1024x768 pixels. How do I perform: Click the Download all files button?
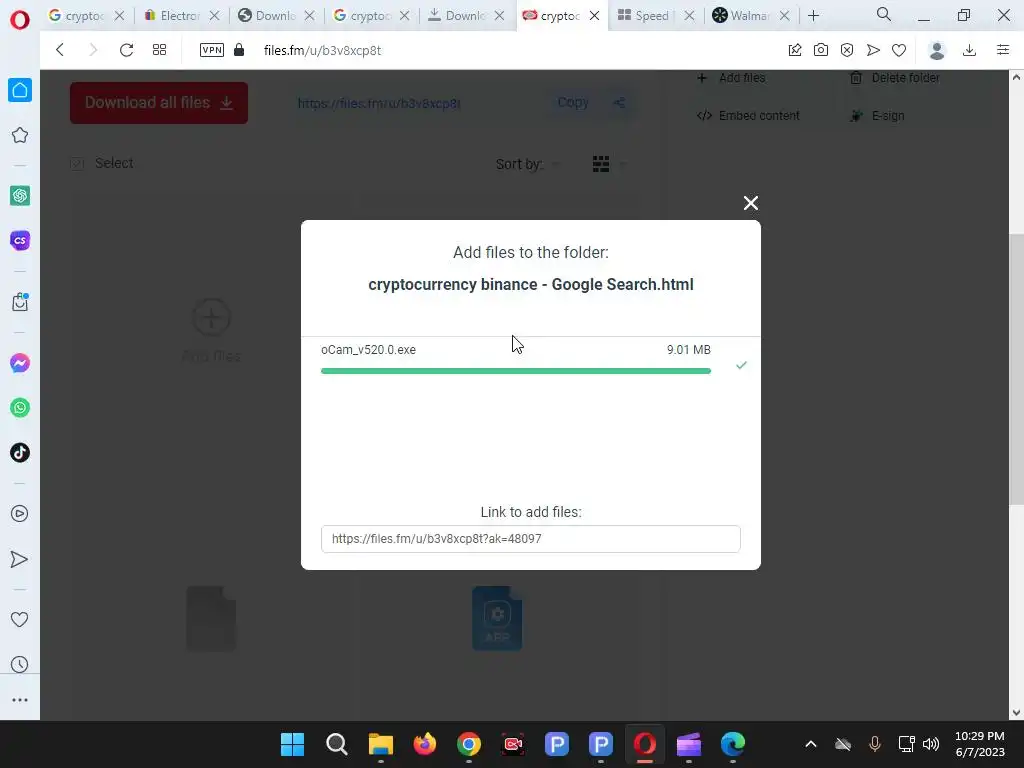159,103
